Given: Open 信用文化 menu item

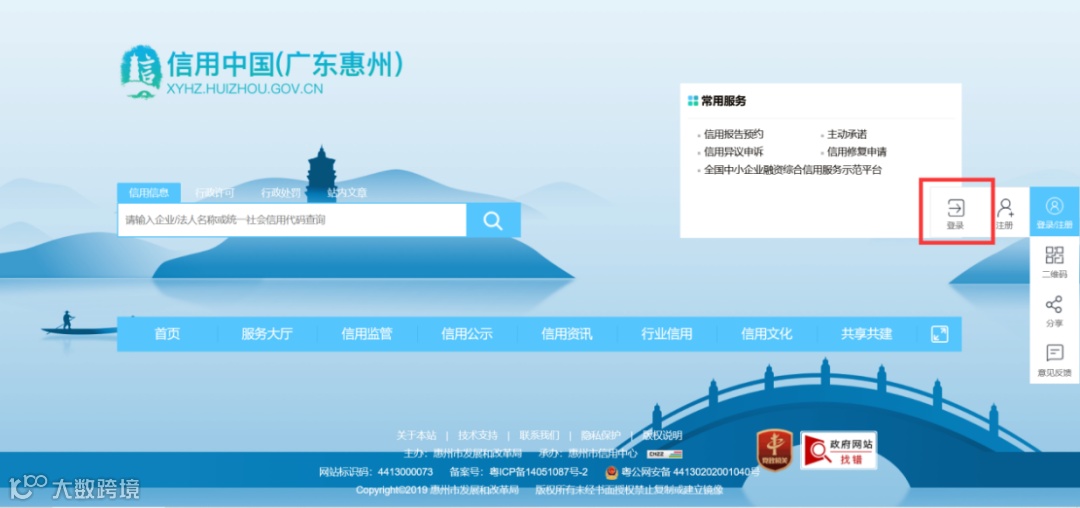Looking at the screenshot, I should coord(767,334).
